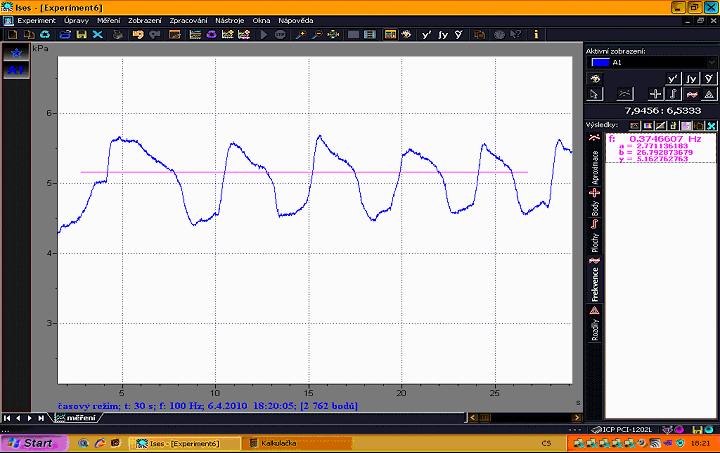Switch to Kalkulačka in taskbar

(x=297, y=443)
